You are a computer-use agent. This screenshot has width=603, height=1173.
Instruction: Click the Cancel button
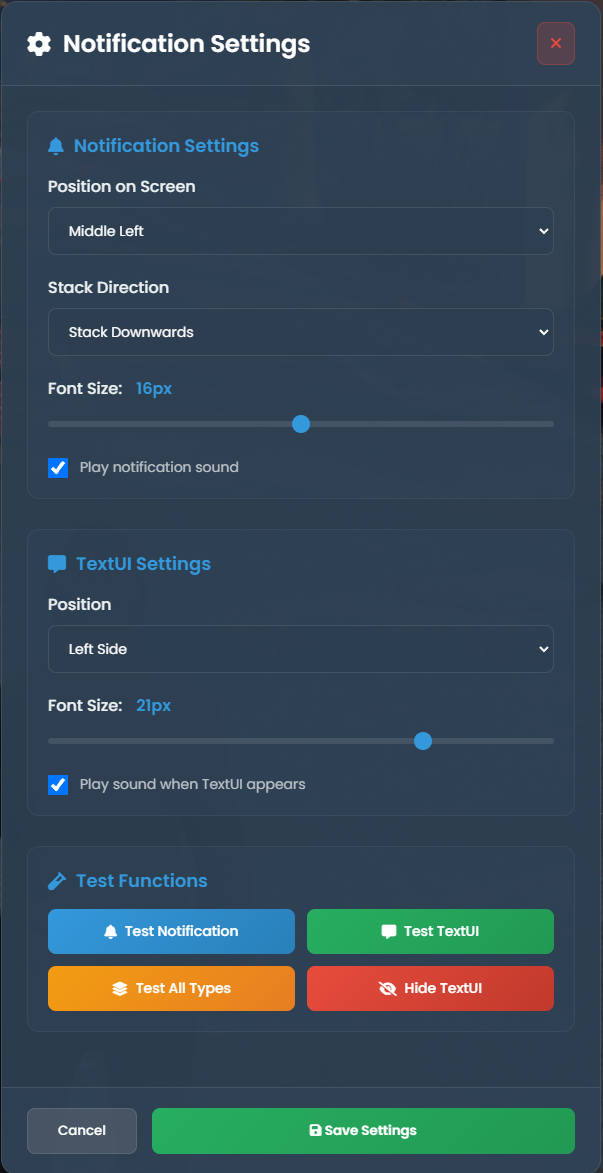(82, 1130)
